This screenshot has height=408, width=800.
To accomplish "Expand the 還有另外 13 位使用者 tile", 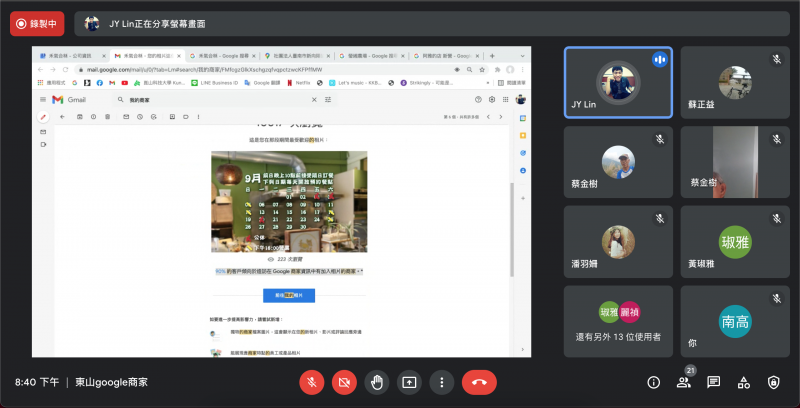I will coord(618,321).
